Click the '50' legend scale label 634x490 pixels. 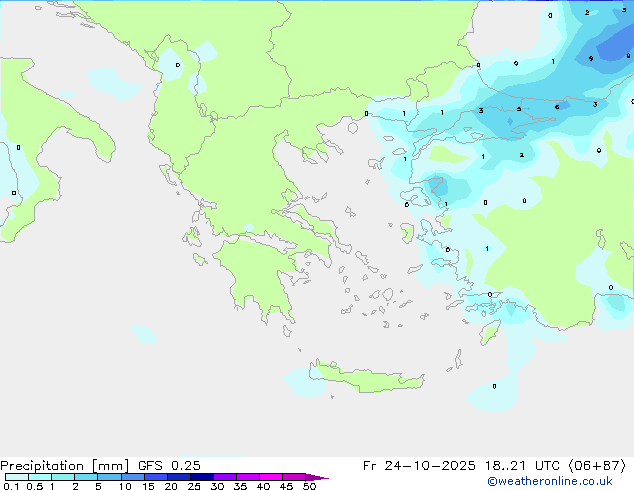coord(310,486)
